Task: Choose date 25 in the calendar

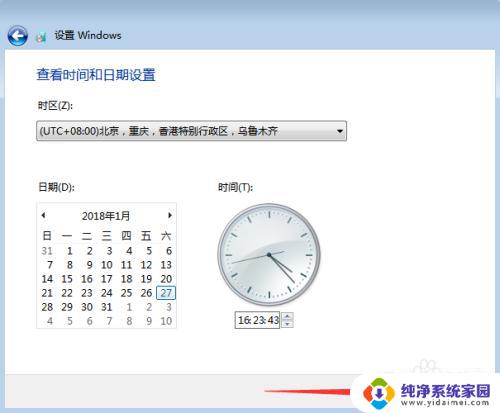Action: [x=126, y=293]
